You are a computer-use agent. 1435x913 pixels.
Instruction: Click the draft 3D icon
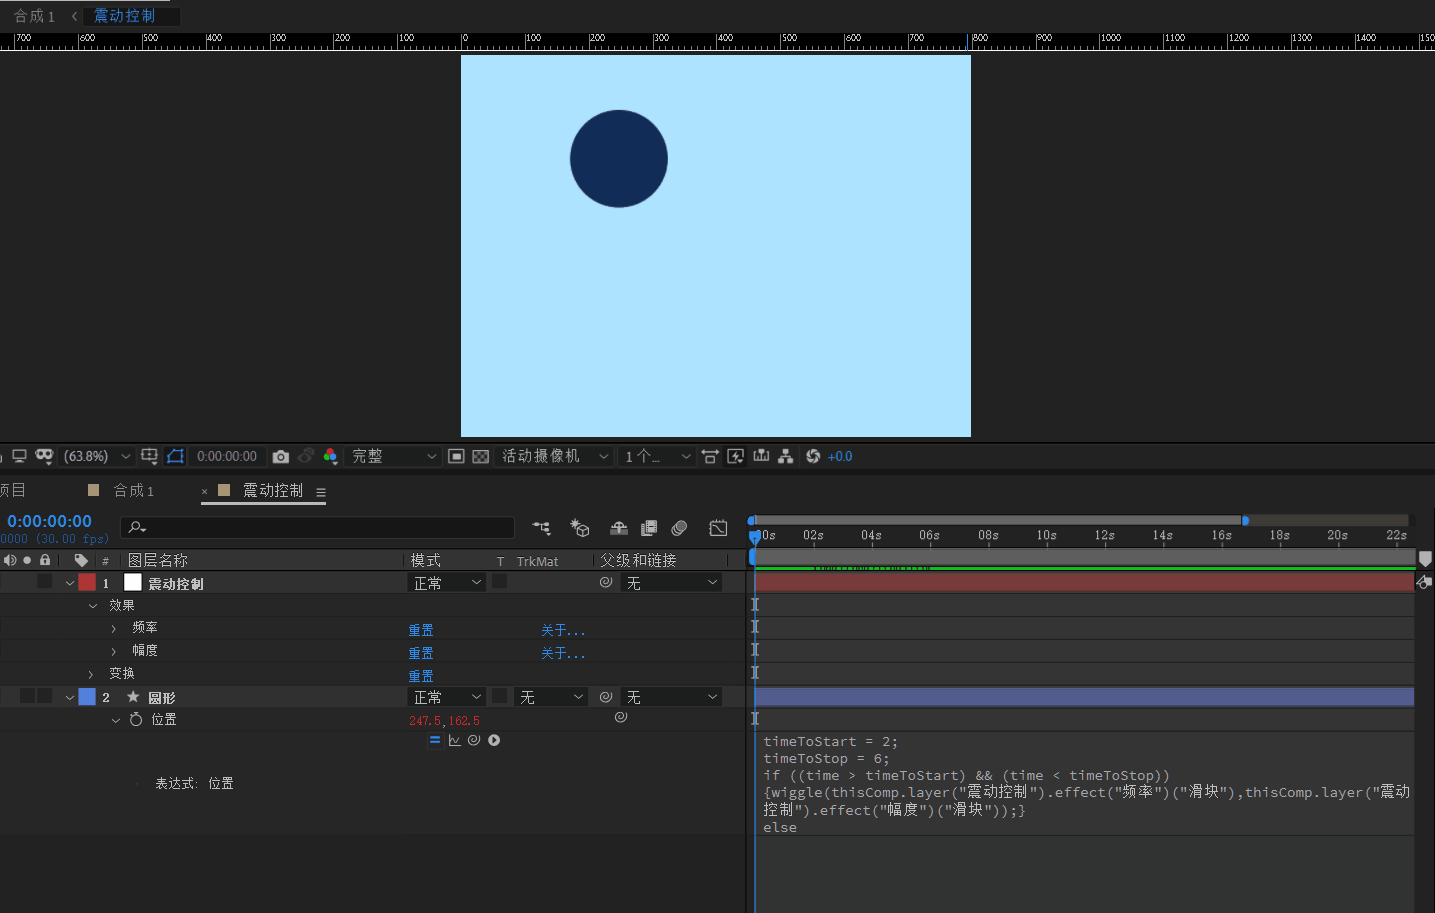click(x=580, y=528)
